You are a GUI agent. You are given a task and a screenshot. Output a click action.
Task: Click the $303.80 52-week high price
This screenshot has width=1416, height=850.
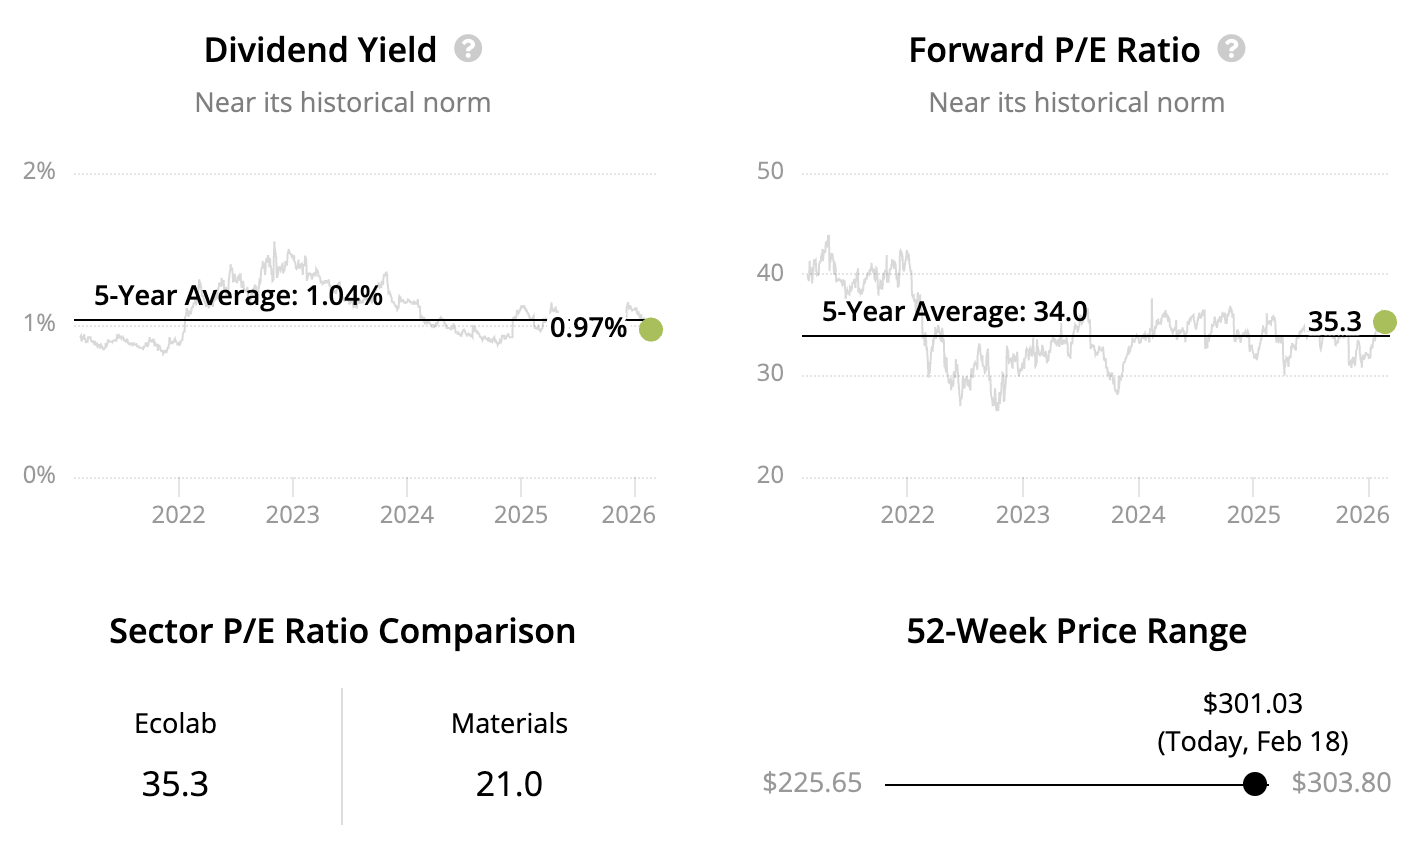click(x=1341, y=782)
